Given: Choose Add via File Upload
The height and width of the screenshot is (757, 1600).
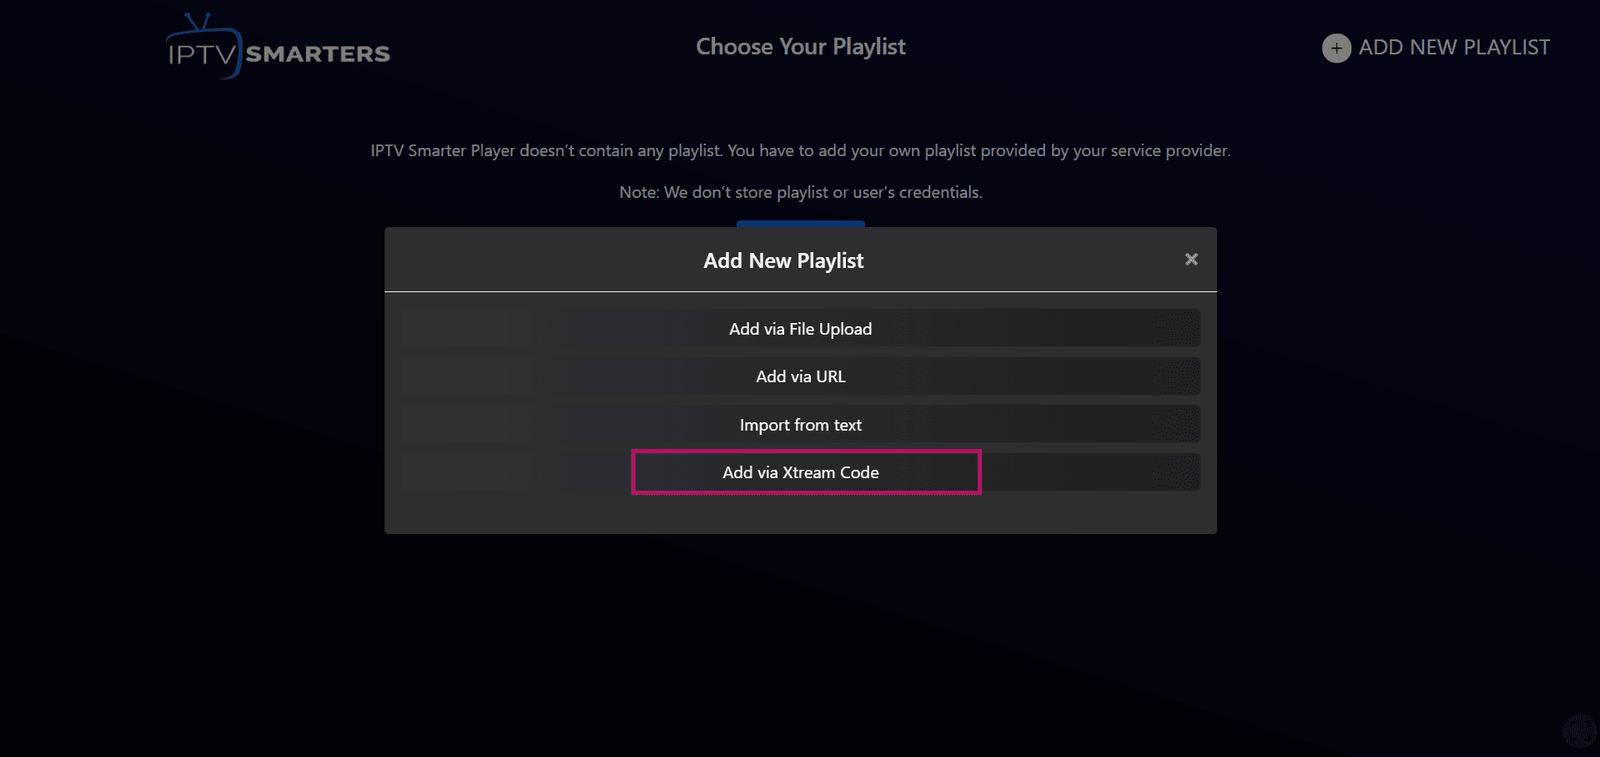Looking at the screenshot, I should point(800,329).
